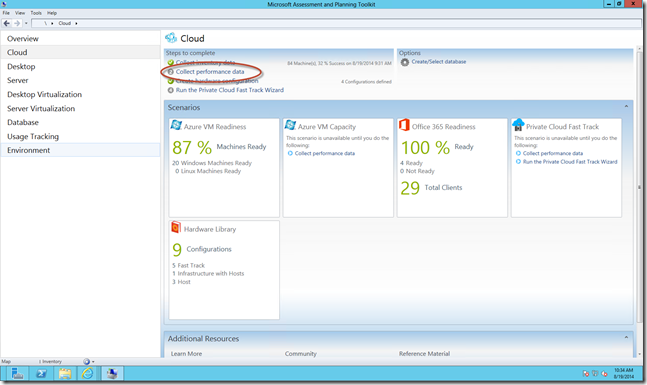
Task: Select Server Virtualization in the sidebar
Action: pos(80,109)
